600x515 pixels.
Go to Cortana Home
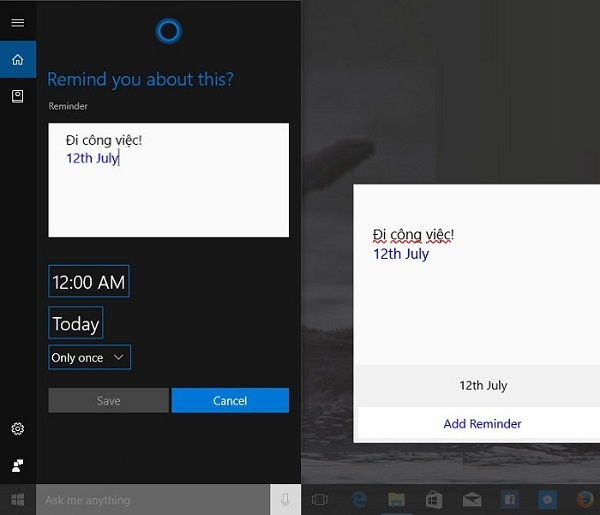[17, 60]
